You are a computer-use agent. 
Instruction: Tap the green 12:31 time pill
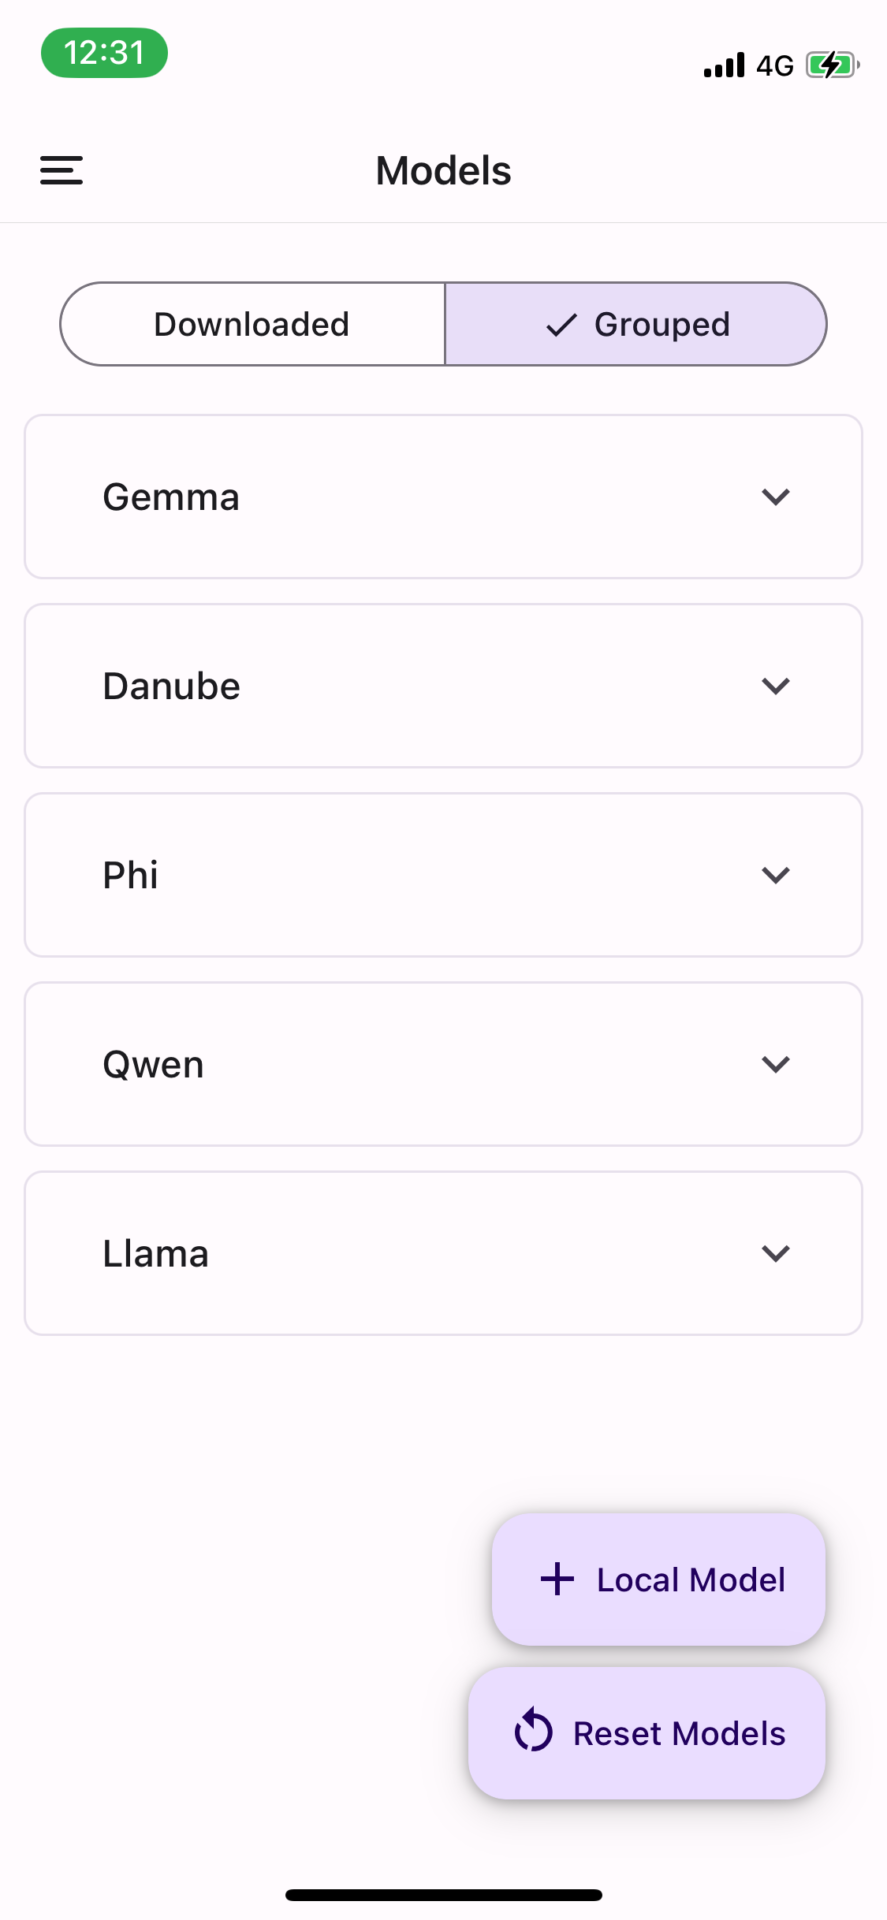[x=104, y=53]
